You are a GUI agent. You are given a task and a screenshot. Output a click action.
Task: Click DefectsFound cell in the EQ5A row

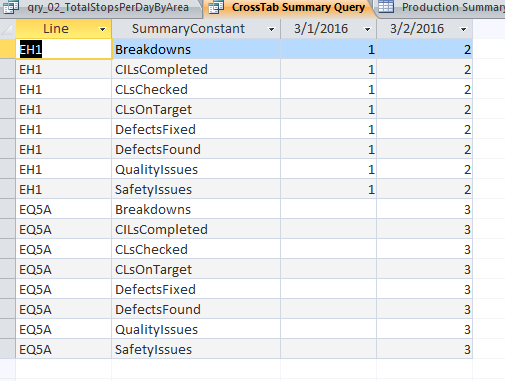click(196, 309)
